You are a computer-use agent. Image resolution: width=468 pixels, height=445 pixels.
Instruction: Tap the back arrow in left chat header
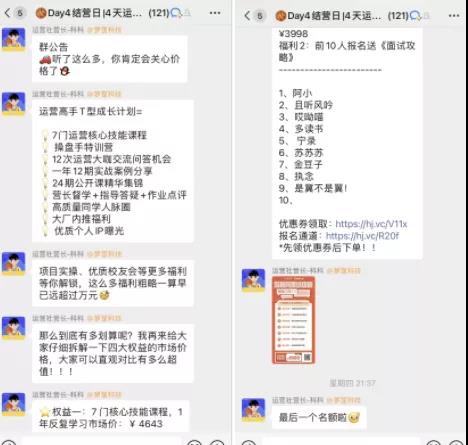7,13
